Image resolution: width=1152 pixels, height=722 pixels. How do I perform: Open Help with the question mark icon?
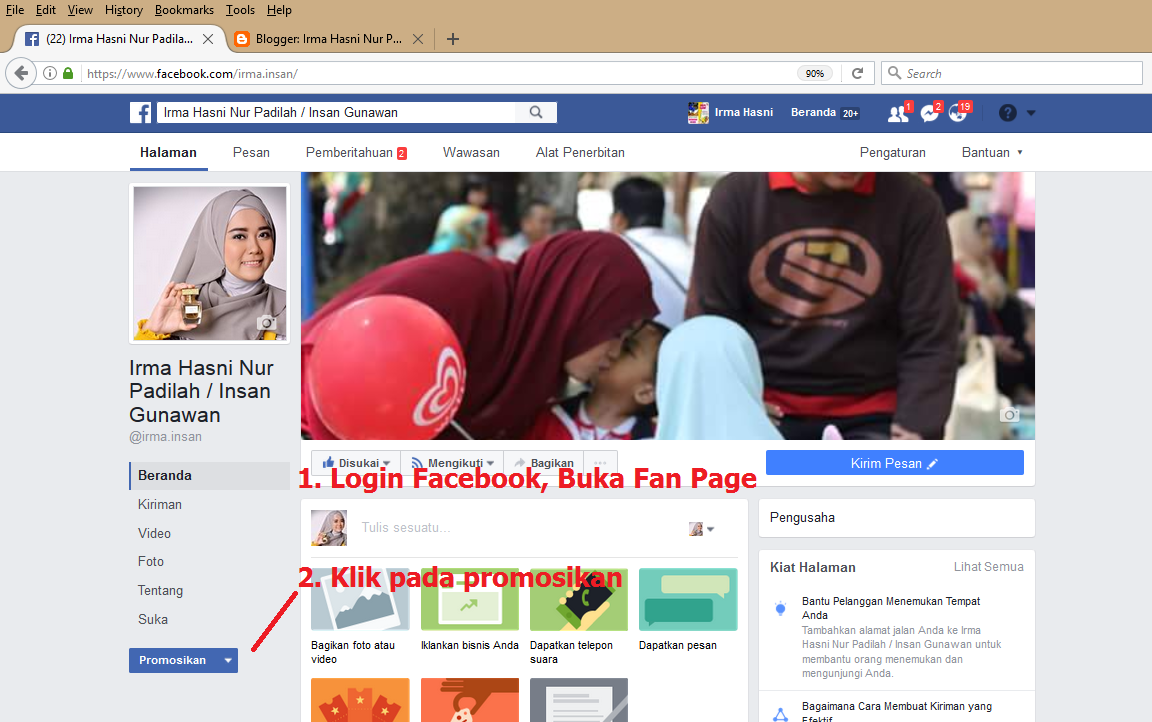[1006, 112]
